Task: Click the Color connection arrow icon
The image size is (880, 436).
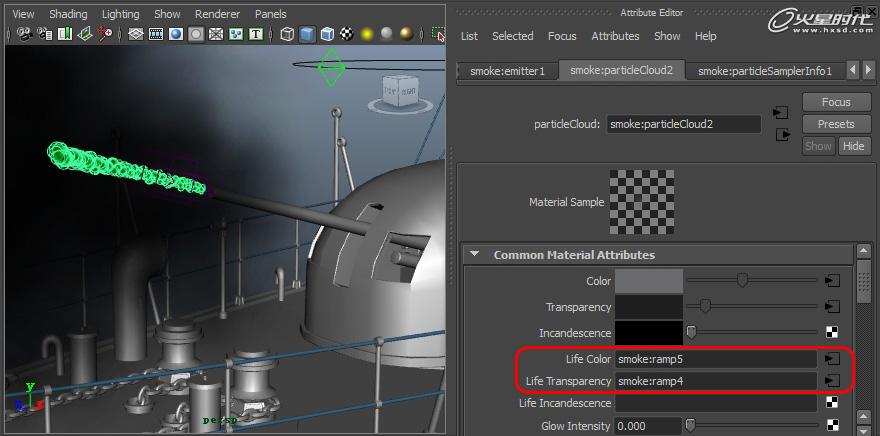Action: click(x=832, y=281)
